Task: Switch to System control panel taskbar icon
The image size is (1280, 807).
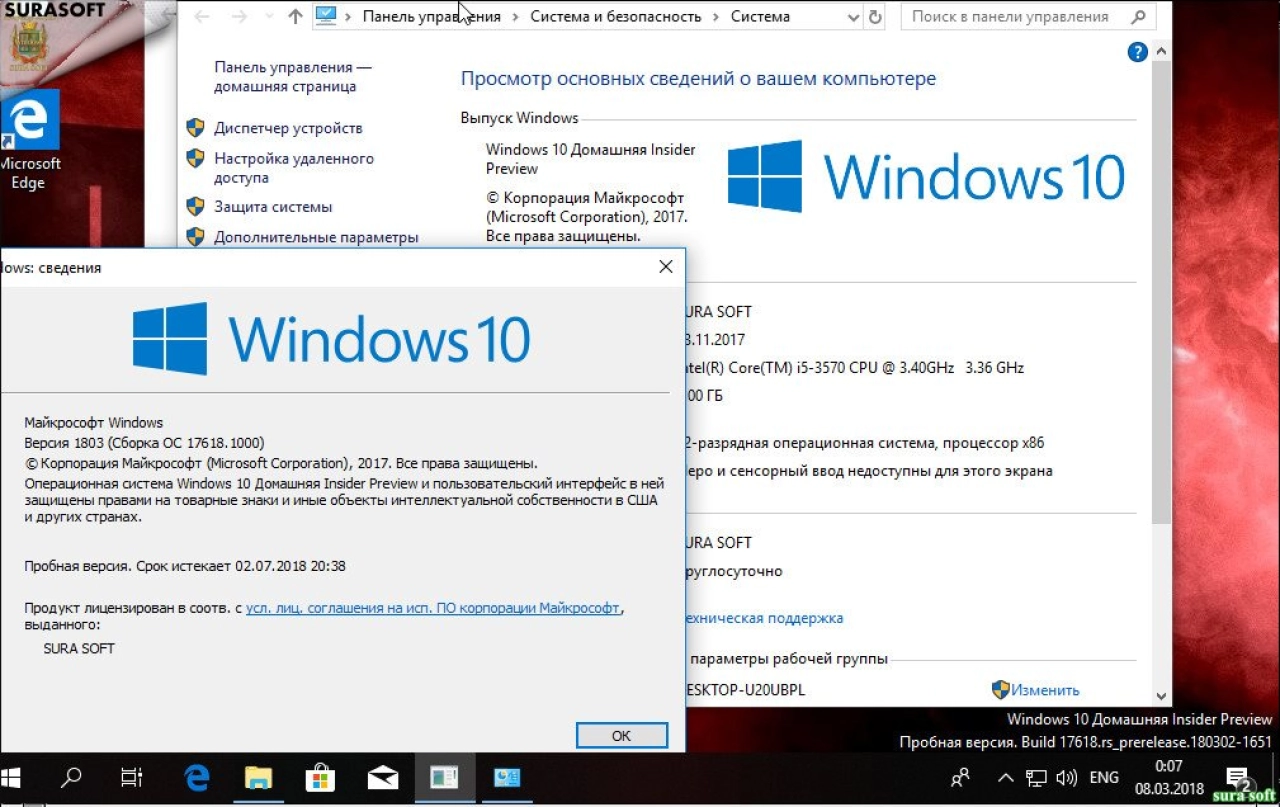Action: (x=507, y=778)
